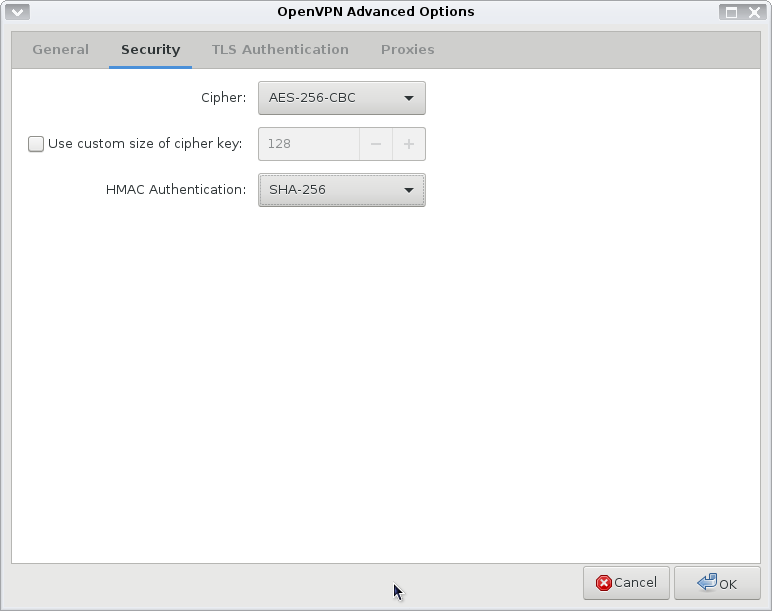
Task: Increase cipher key size with plus button
Action: [x=409, y=144]
